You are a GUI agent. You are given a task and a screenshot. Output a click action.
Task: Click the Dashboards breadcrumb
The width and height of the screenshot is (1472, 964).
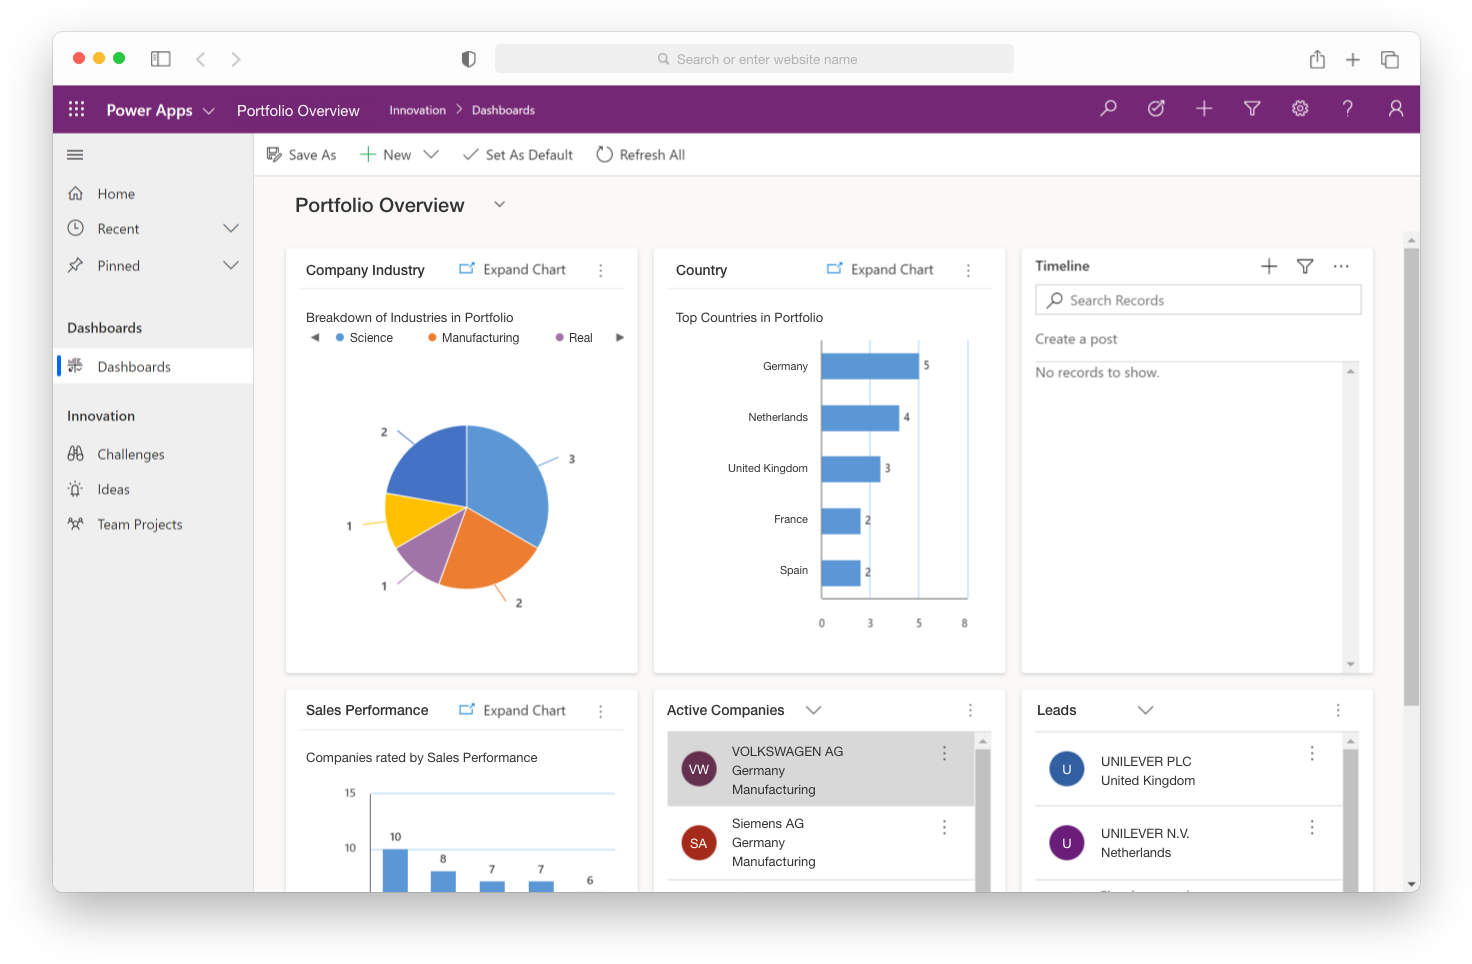(x=503, y=110)
